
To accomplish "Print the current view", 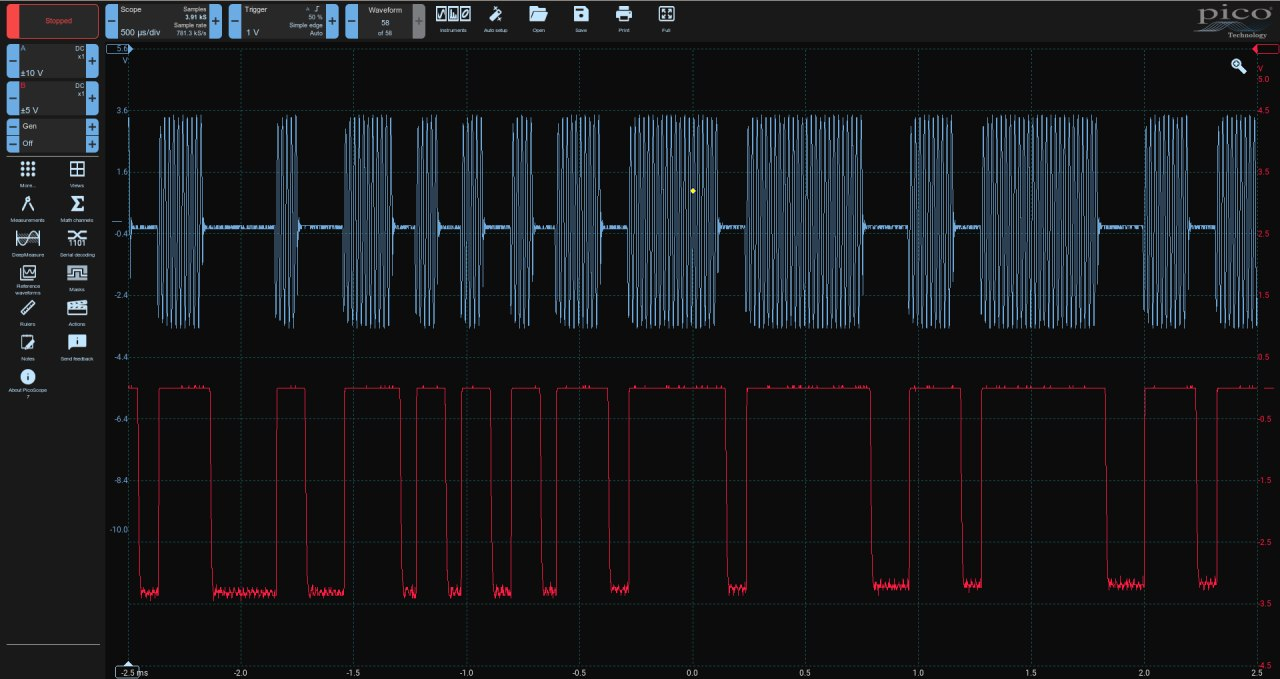I will pos(624,18).
